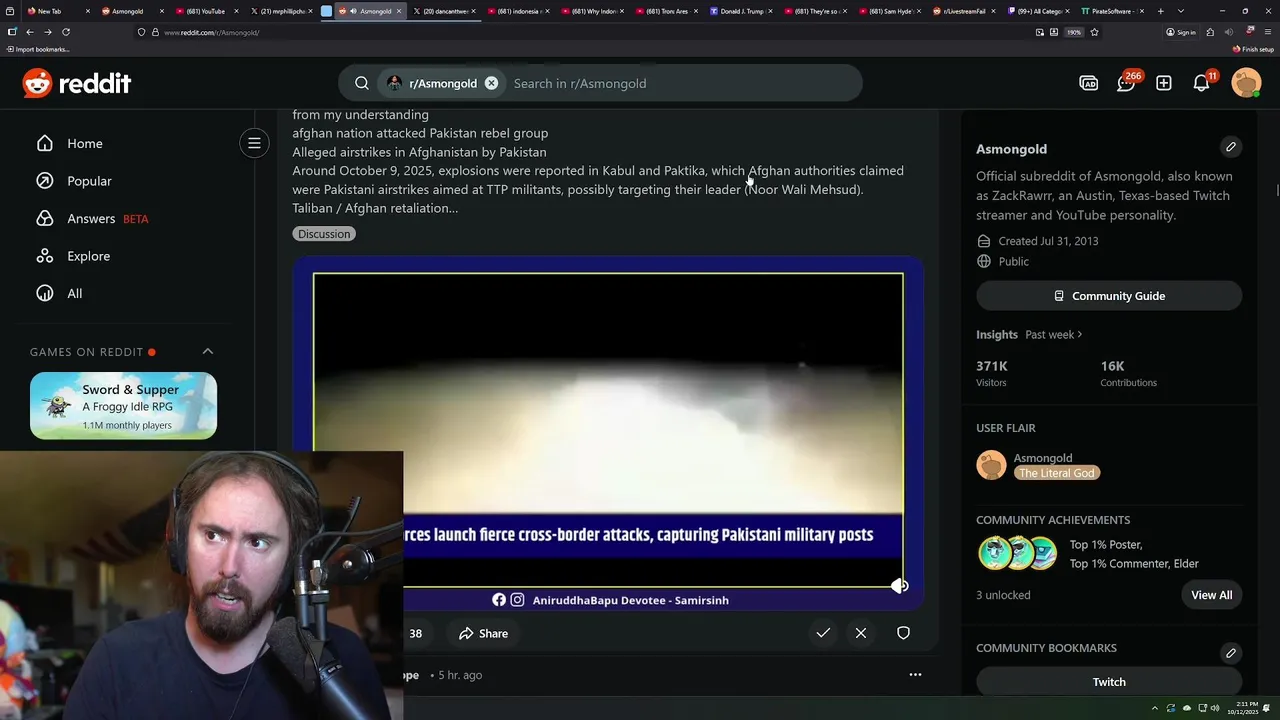Switch to the (681) YouTube tab
The image size is (1280, 720).
point(206,11)
